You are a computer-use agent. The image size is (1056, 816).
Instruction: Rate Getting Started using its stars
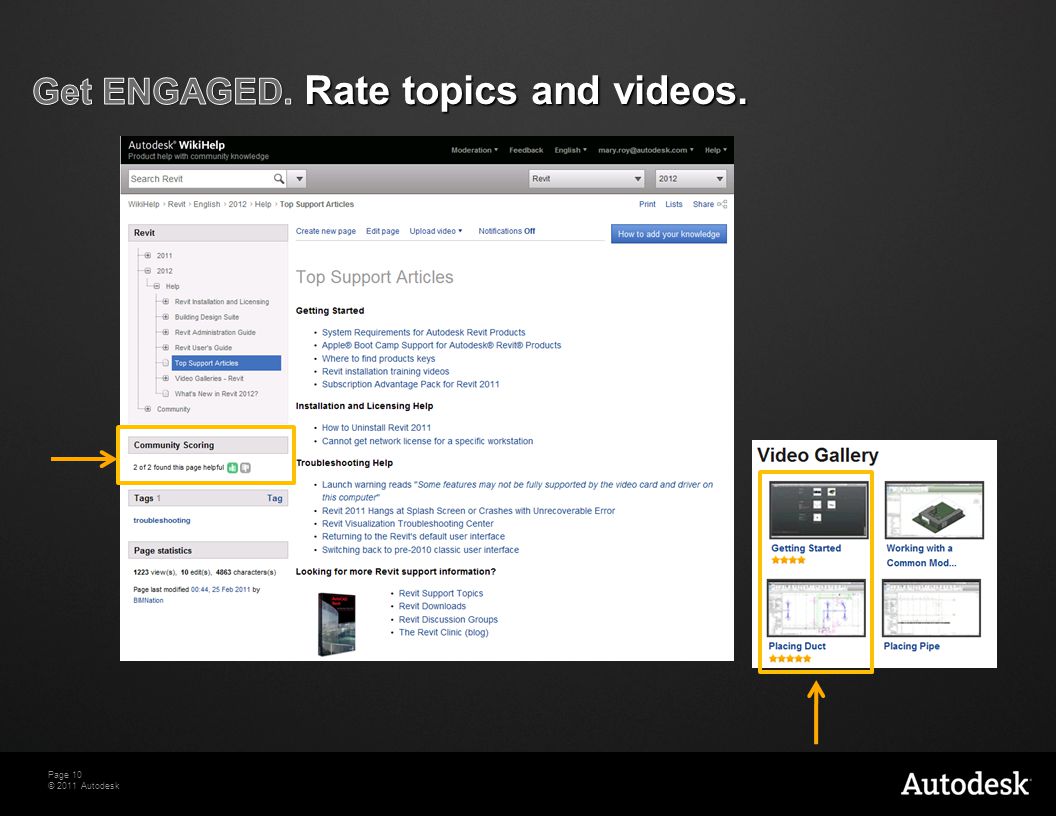[788, 560]
